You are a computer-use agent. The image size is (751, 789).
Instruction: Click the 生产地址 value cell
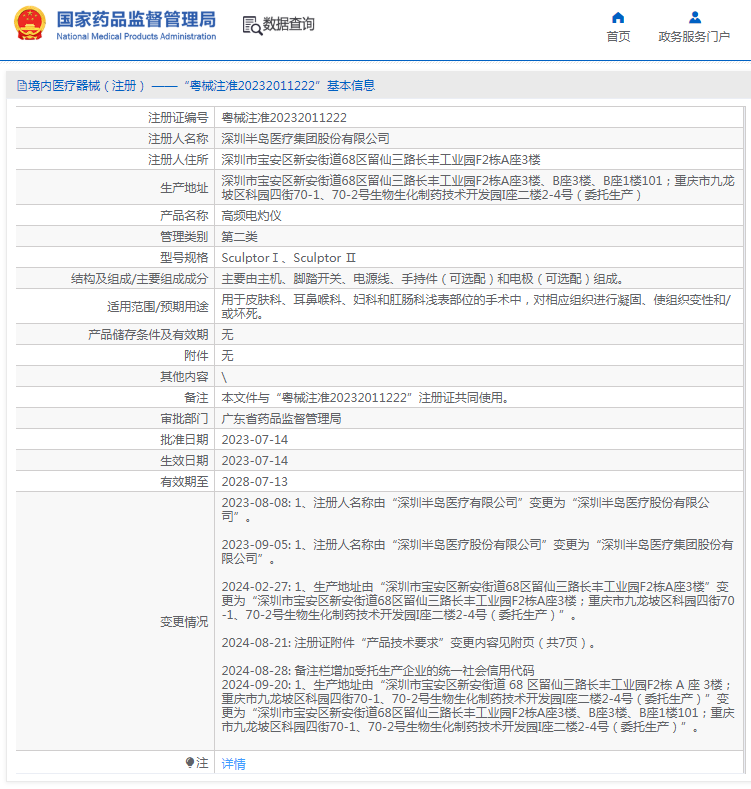478,188
